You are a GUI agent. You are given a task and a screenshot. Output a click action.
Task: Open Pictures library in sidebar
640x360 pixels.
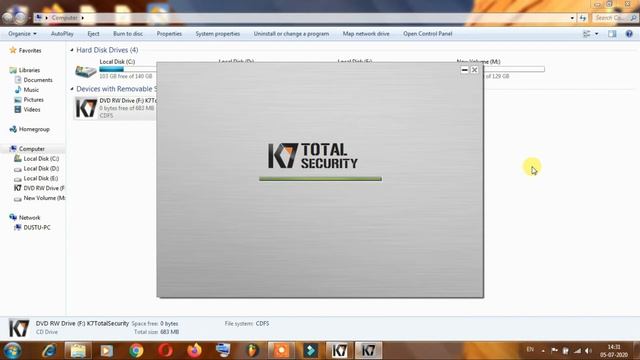(x=33, y=100)
